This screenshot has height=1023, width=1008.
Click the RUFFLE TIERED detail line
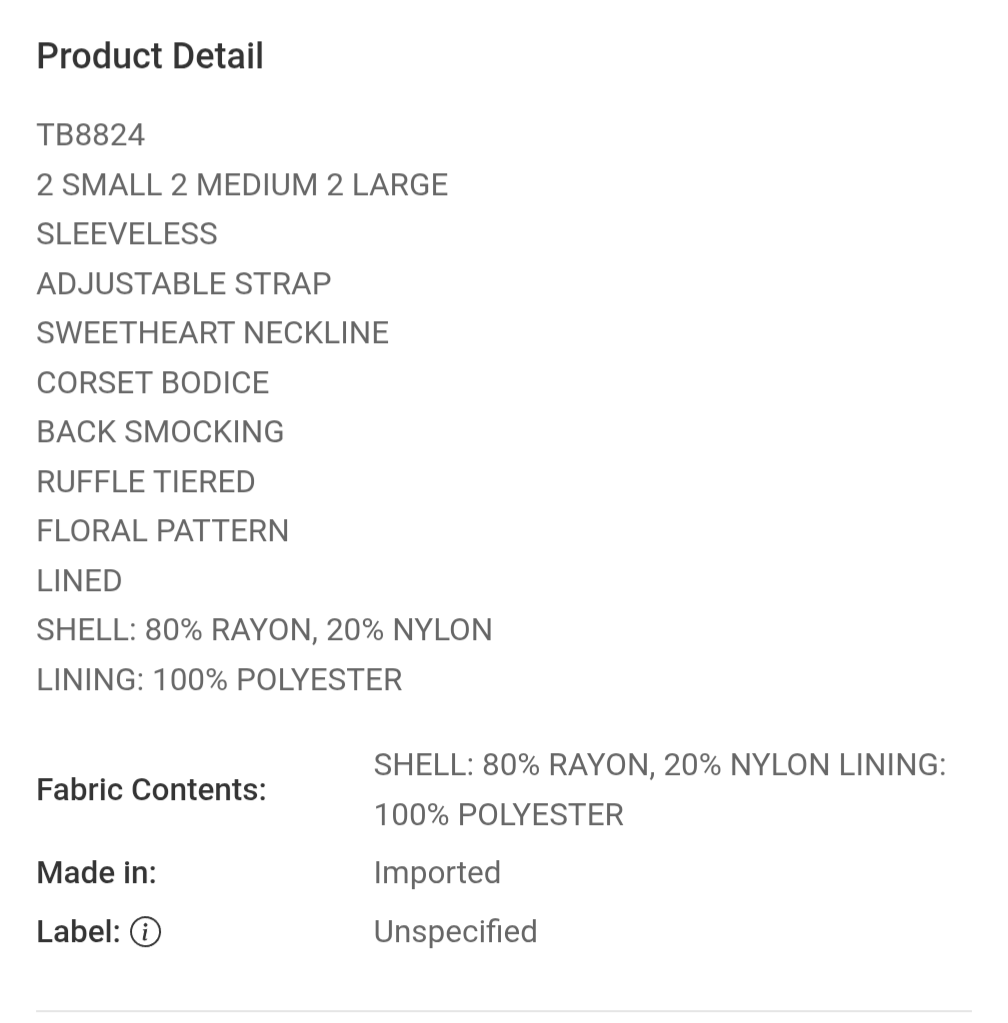point(145,481)
